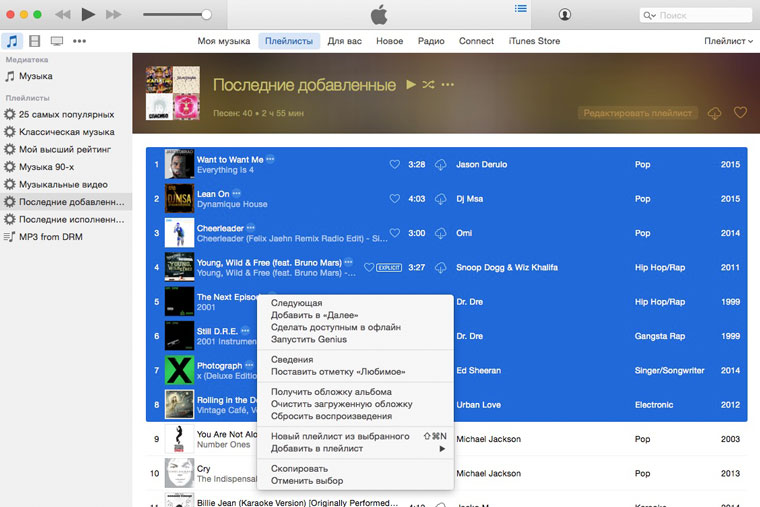Open the ellipsis next to Cheerleader
The width and height of the screenshot is (760, 507).
pyautogui.click(x=250, y=228)
